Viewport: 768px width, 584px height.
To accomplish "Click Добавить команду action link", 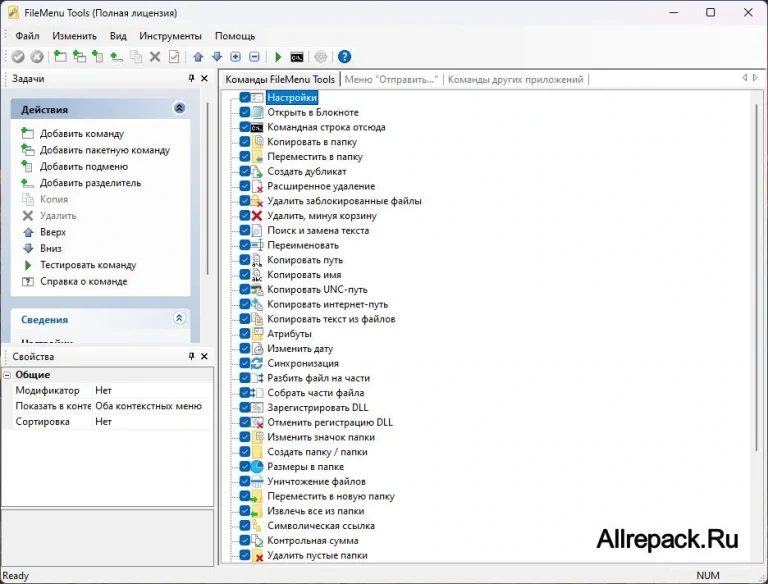I will coord(82,134).
